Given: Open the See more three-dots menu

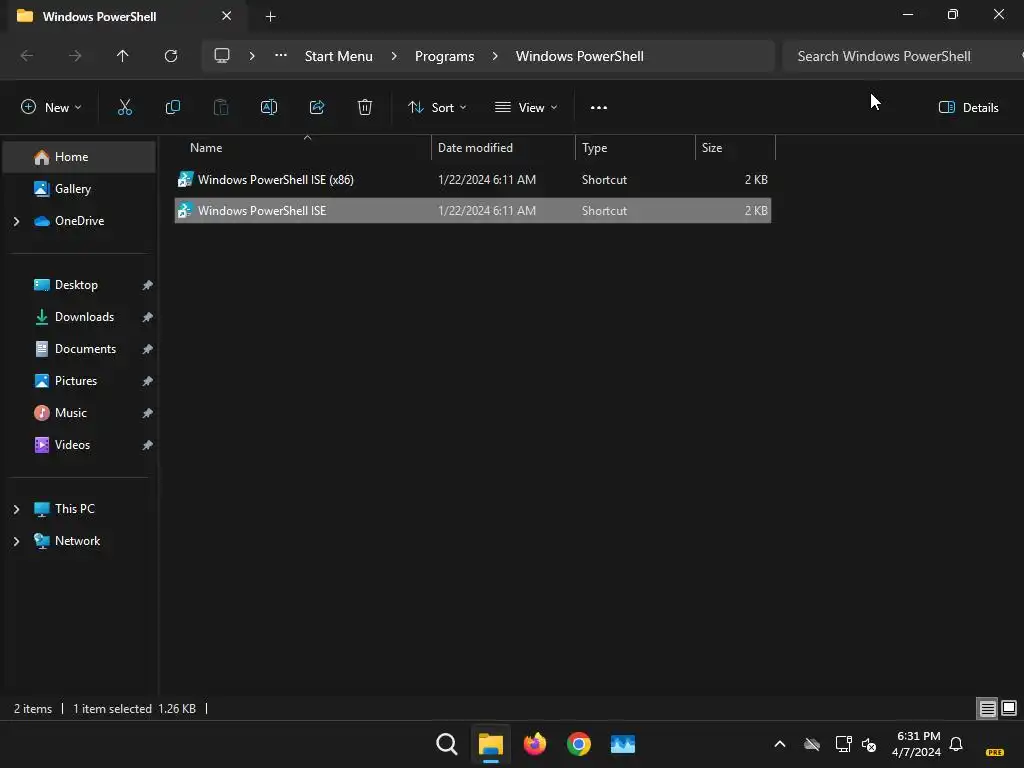Looking at the screenshot, I should tap(599, 108).
